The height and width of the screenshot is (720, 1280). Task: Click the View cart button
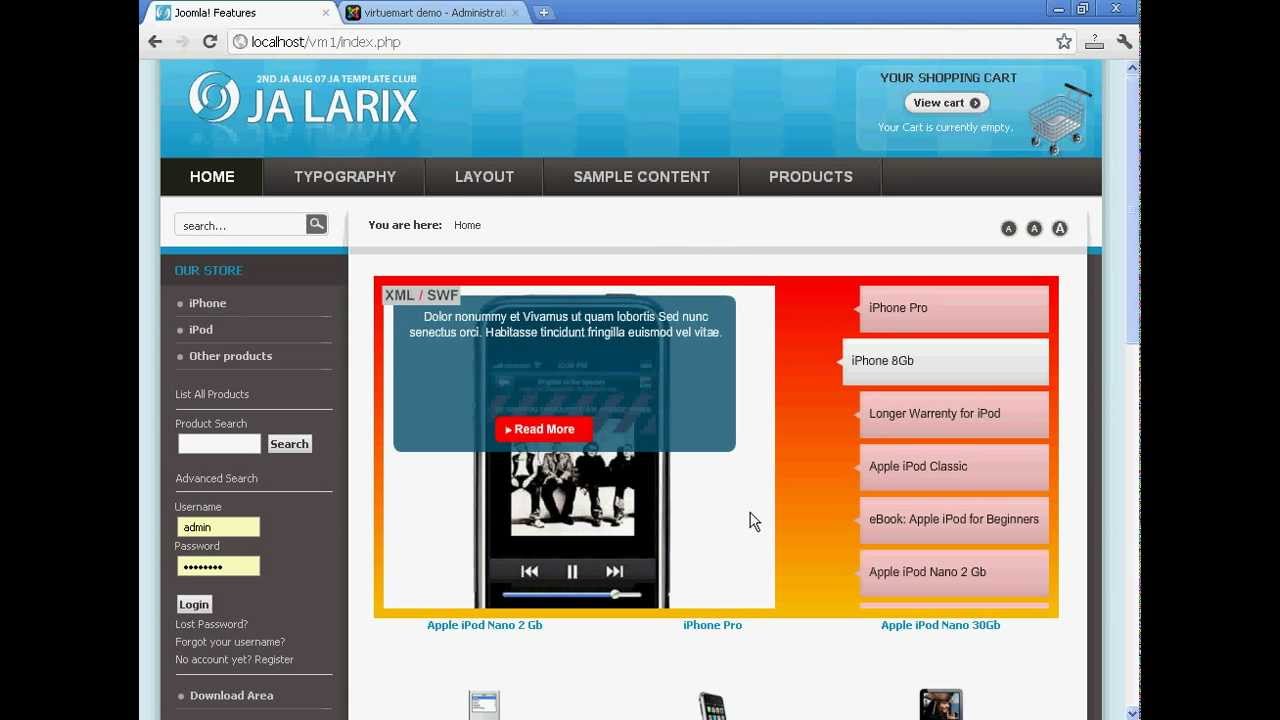(x=947, y=103)
